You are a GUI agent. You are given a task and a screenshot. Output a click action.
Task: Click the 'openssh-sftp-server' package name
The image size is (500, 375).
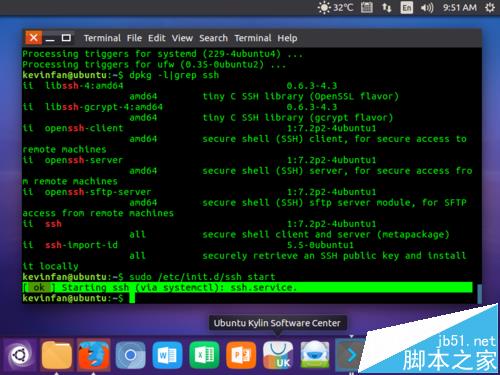coord(98,192)
